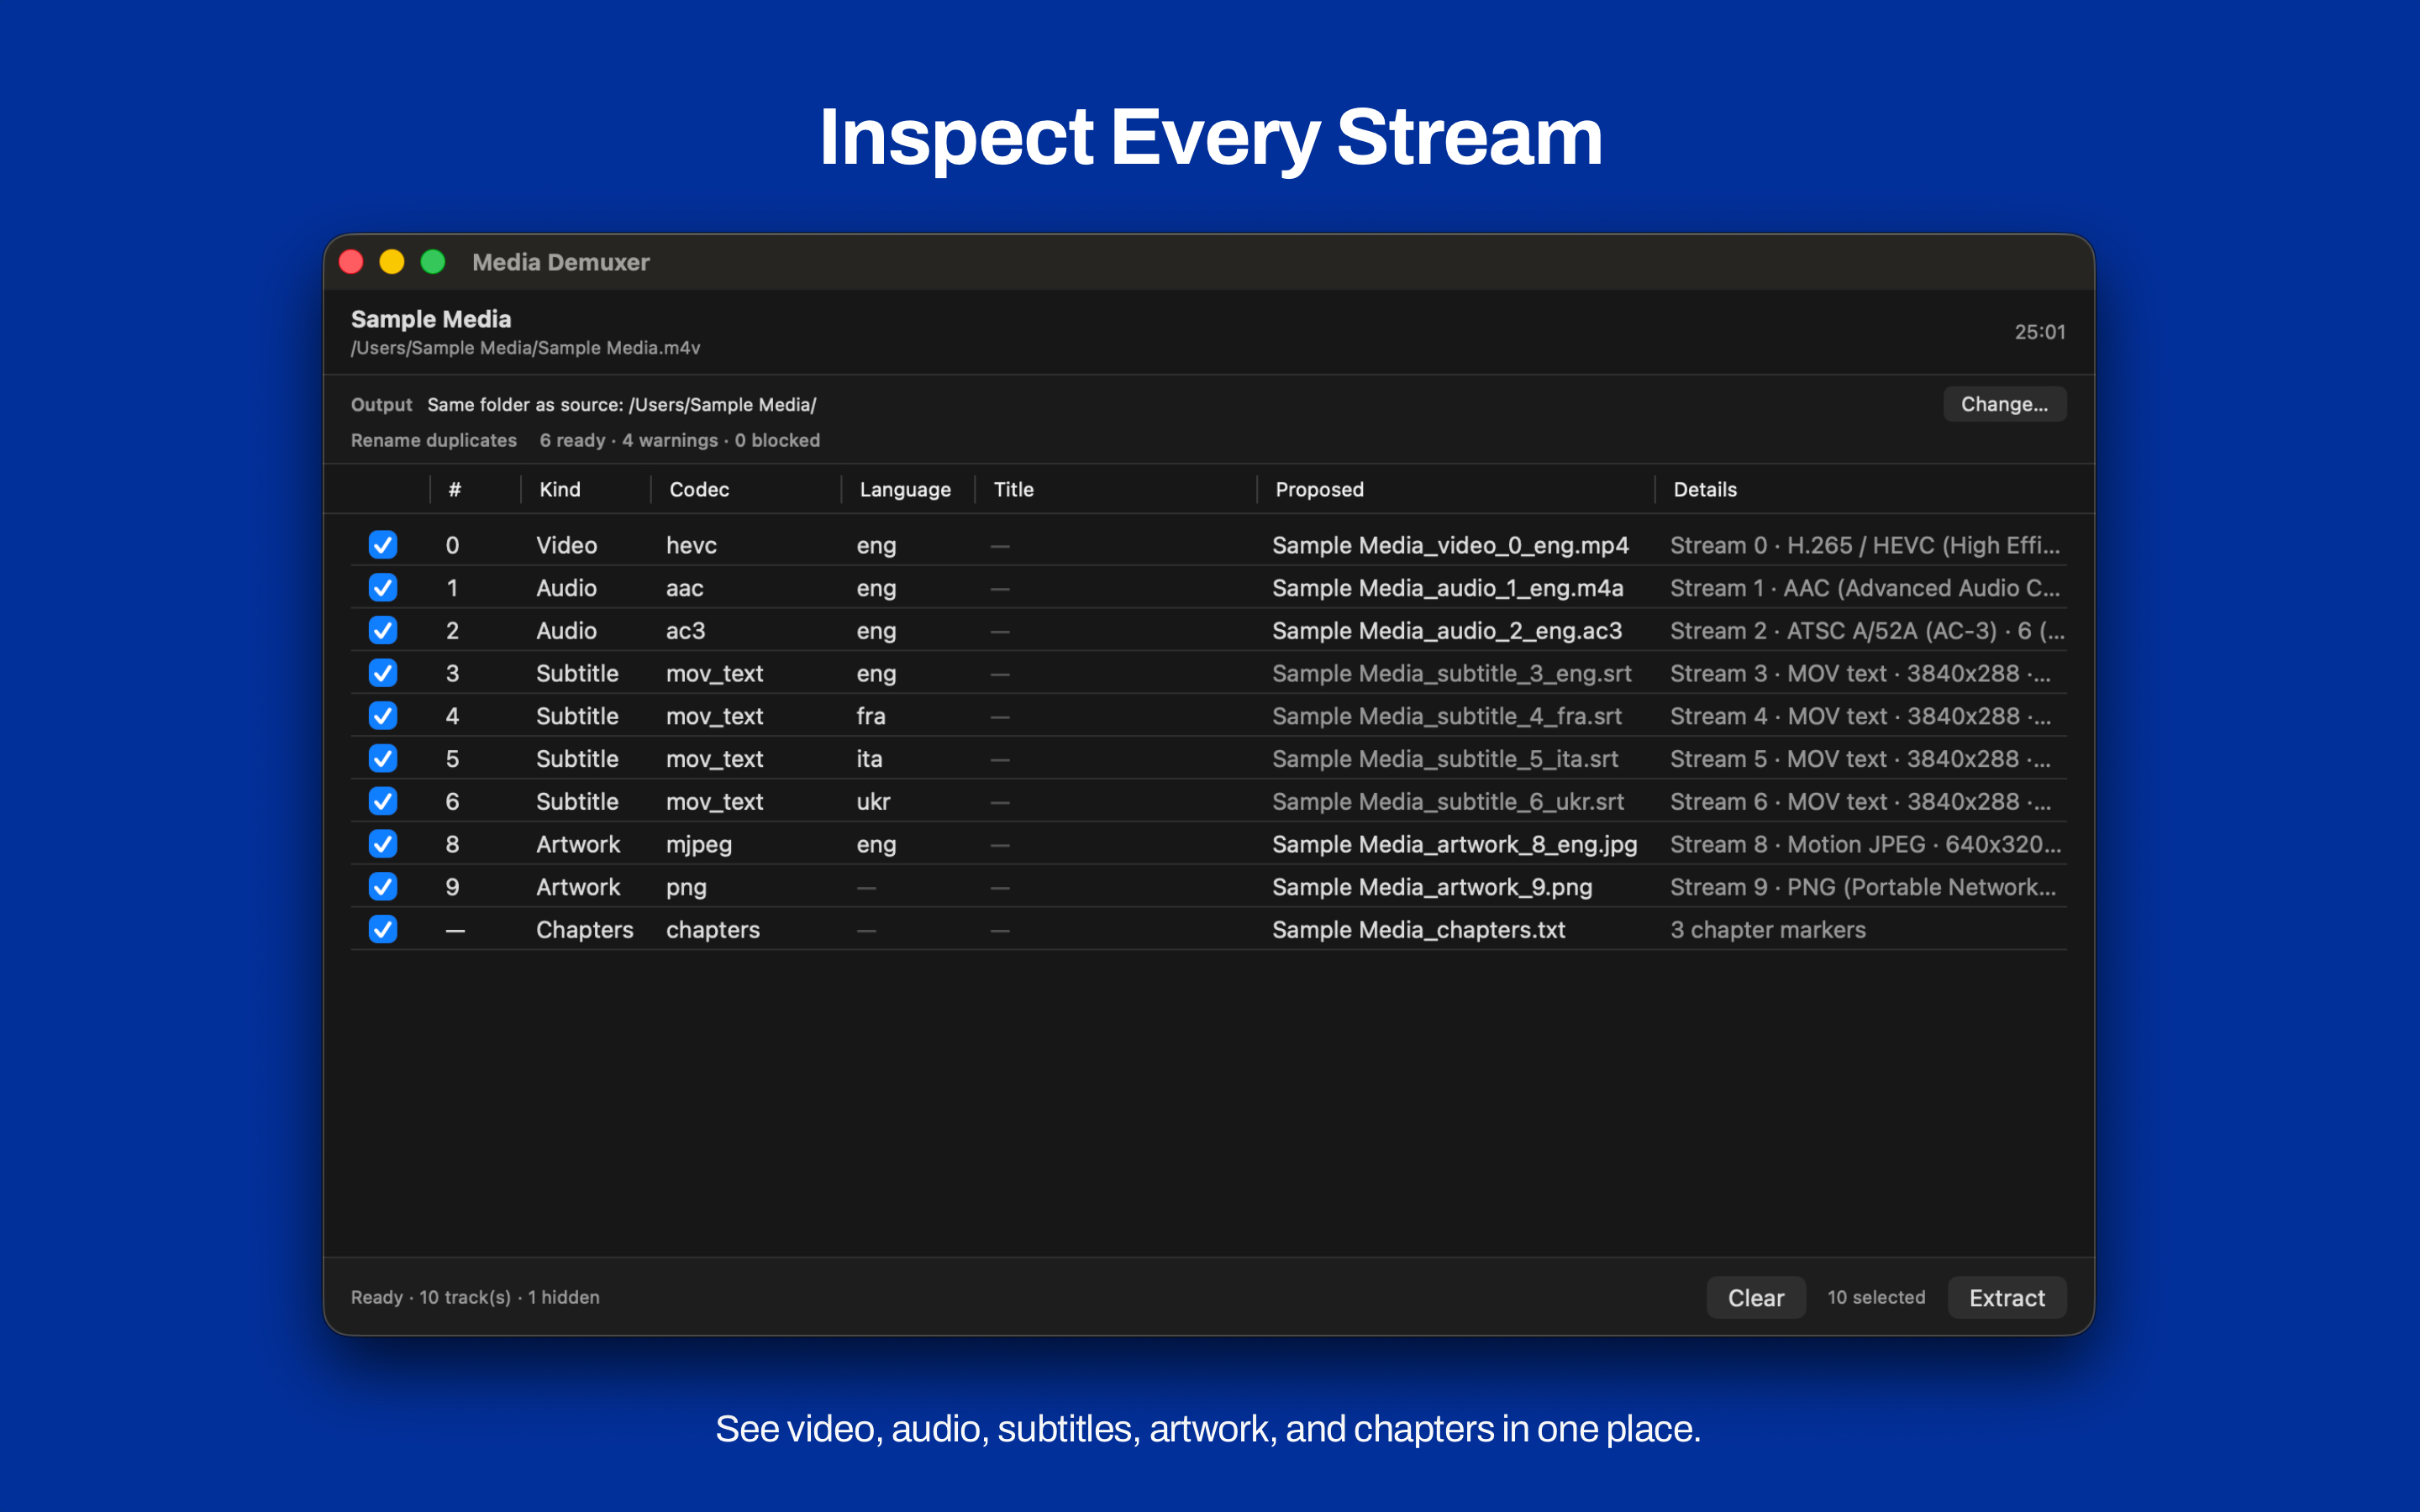Sort by the # column header
This screenshot has width=2420, height=1512.
tap(455, 489)
